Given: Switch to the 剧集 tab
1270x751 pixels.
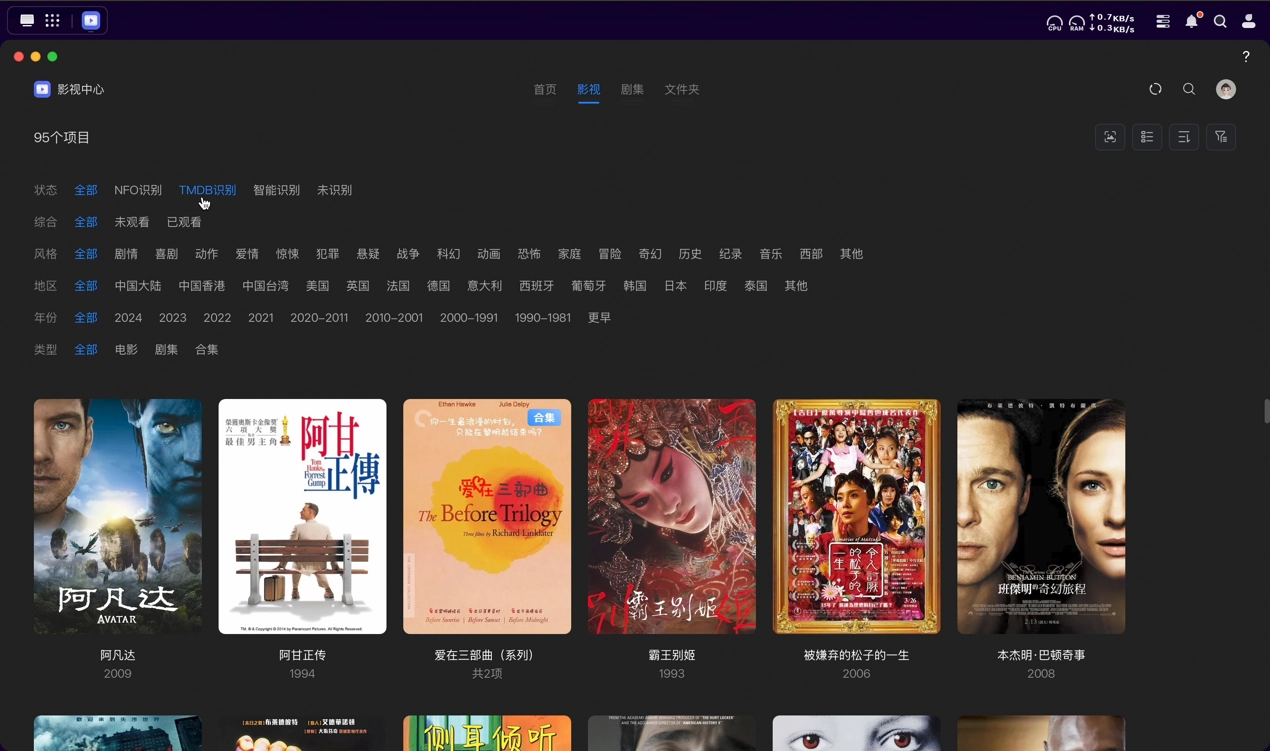Looking at the screenshot, I should click(x=632, y=89).
